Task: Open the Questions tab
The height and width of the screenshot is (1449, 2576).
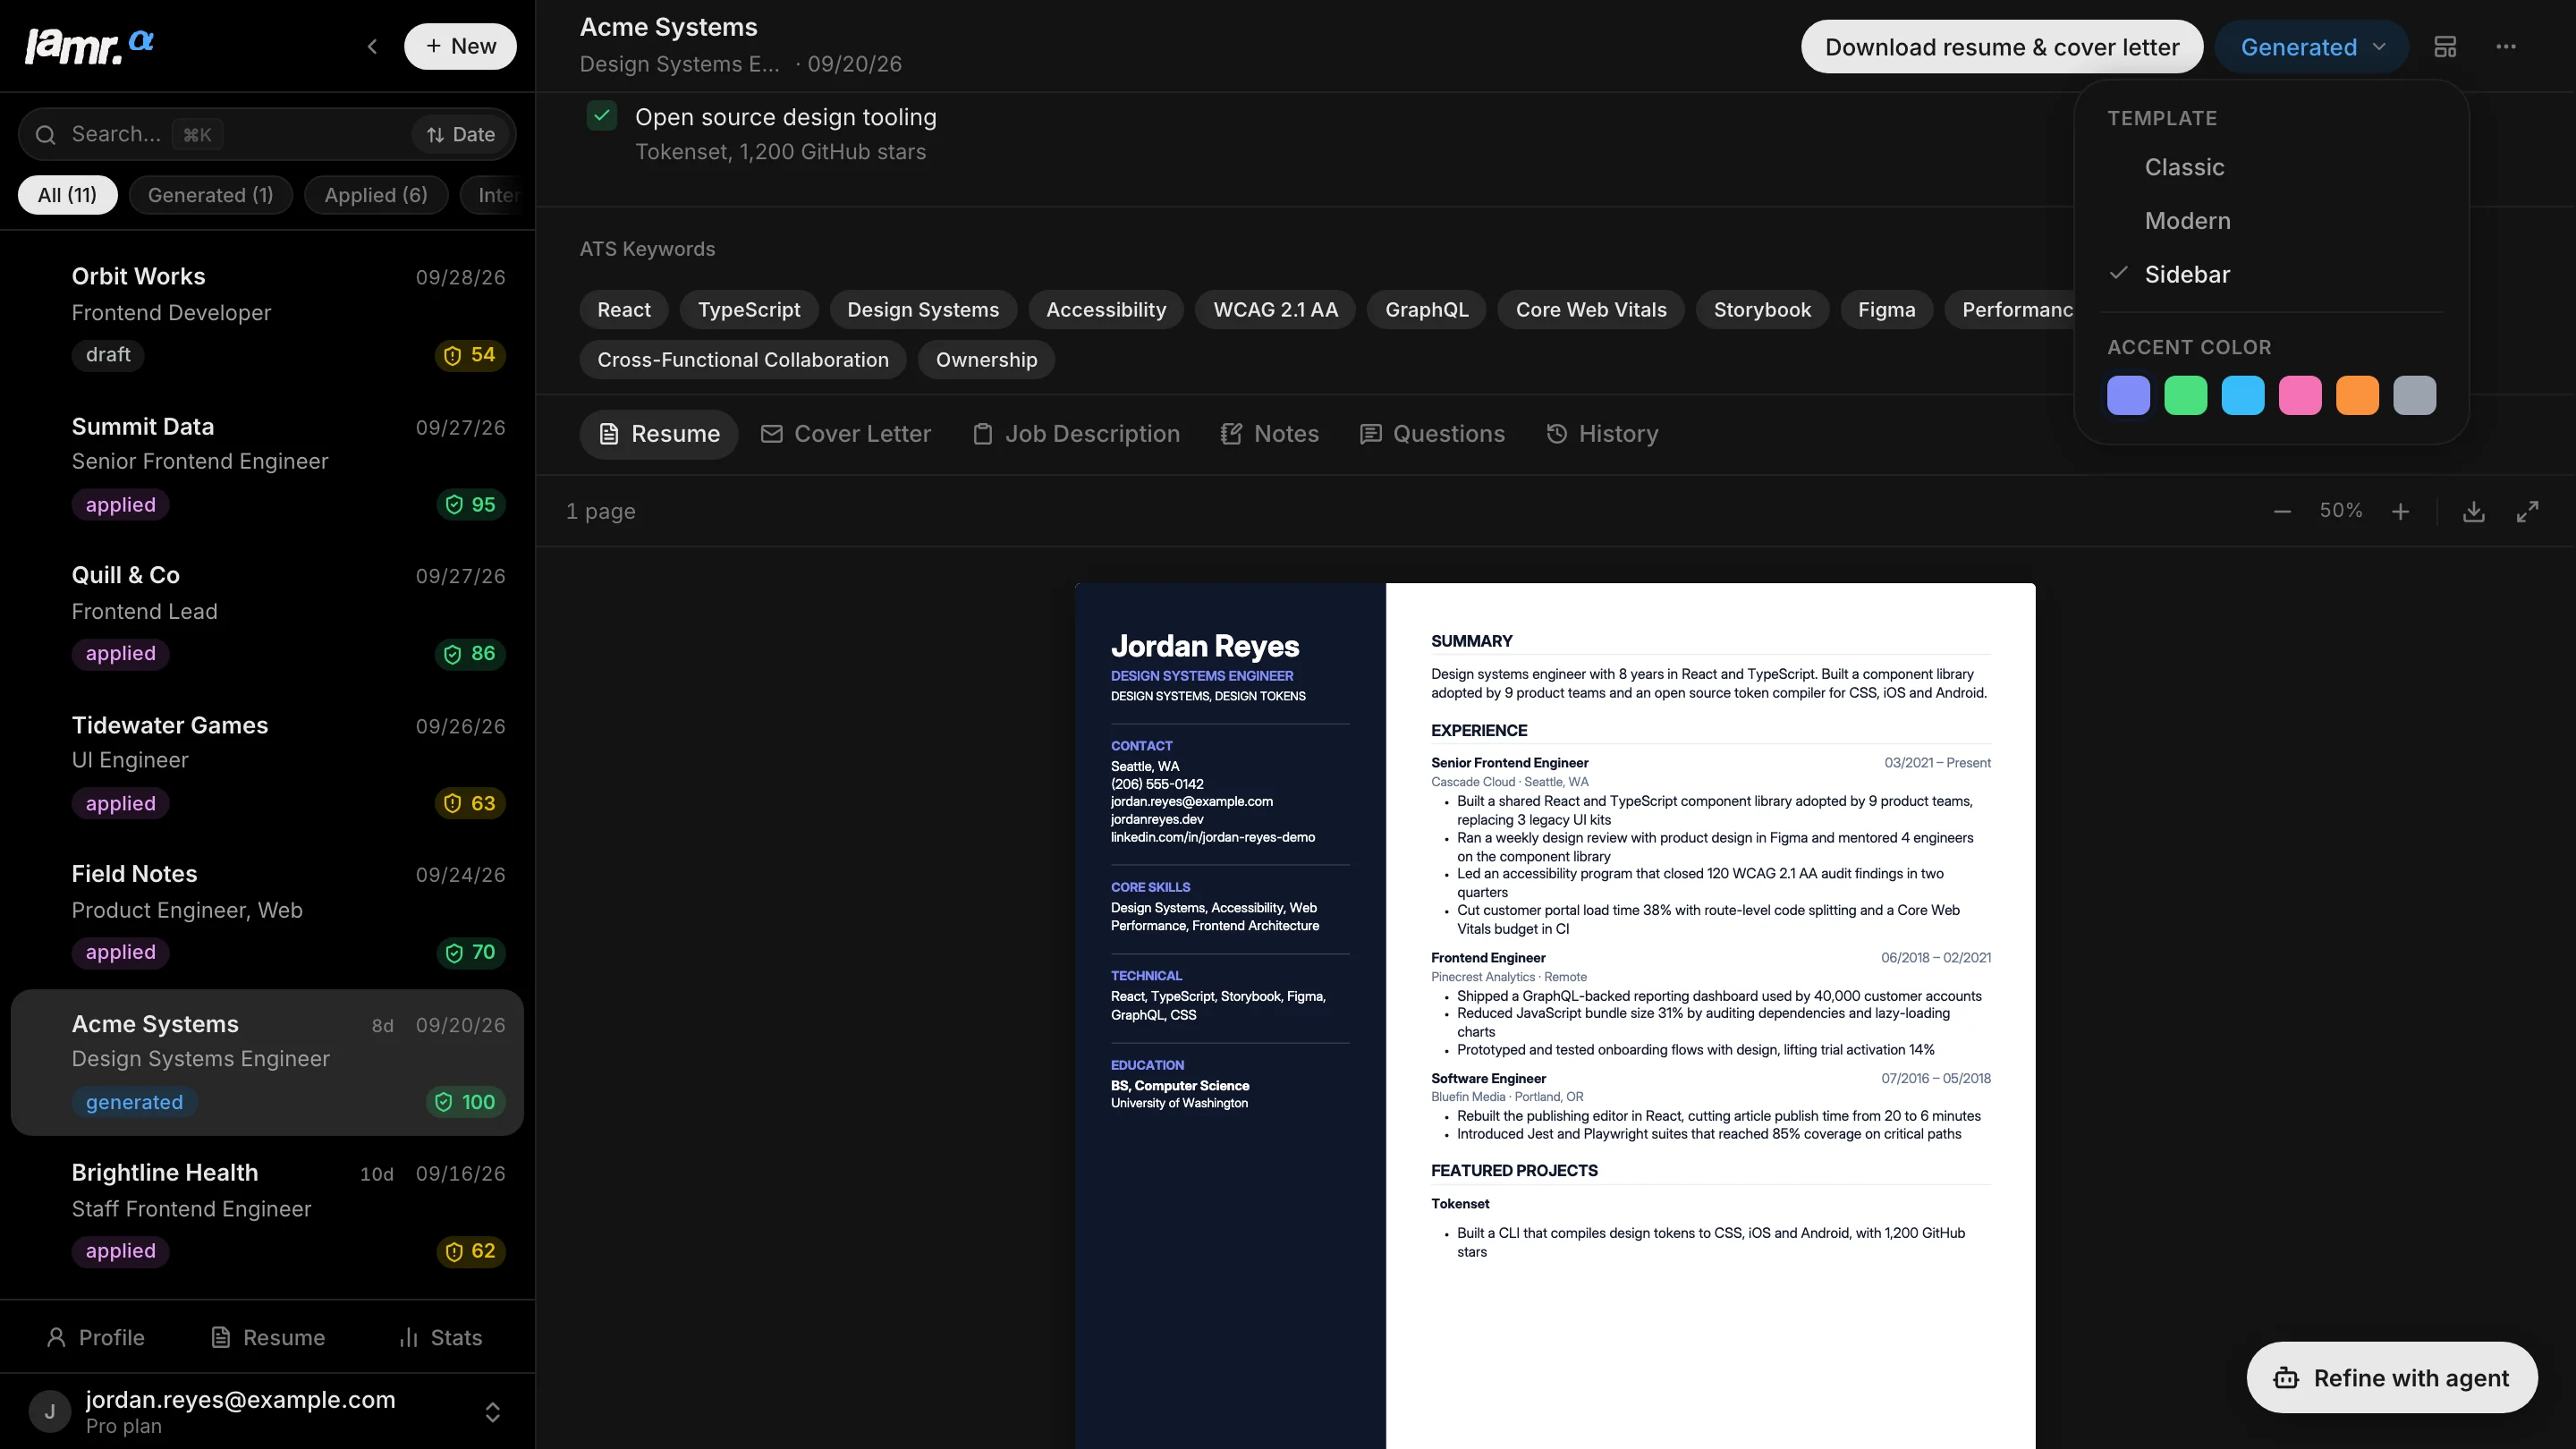Action: pos(1432,434)
